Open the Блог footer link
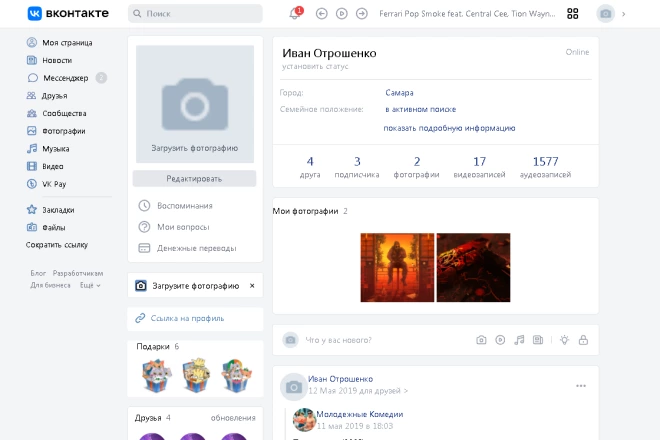This screenshot has height=440, width=660. [x=38, y=273]
